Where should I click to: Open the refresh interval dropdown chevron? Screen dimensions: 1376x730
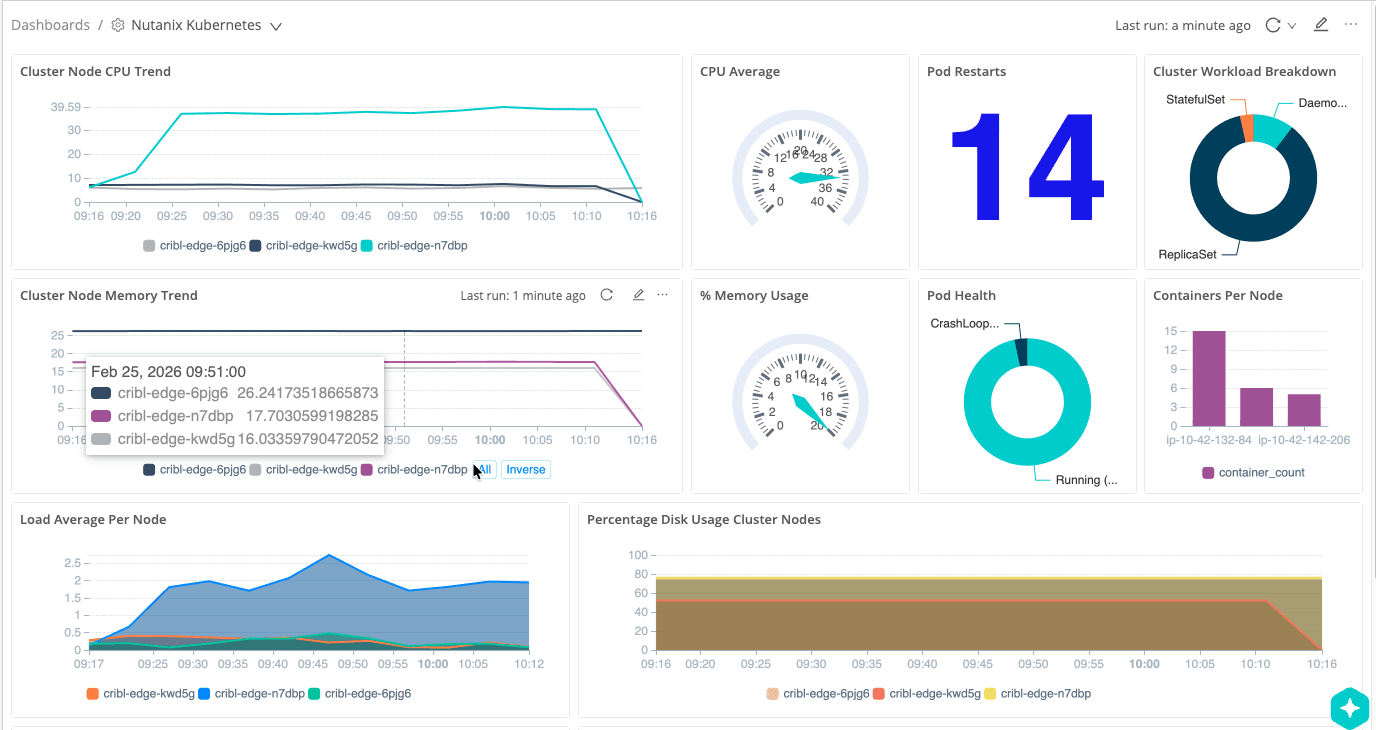point(1292,25)
